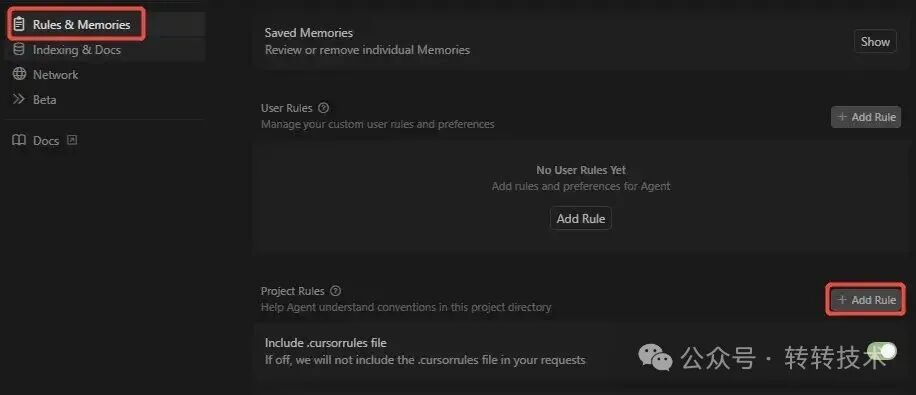Click the database icon beside Indexing & Docs

[x=19, y=50]
